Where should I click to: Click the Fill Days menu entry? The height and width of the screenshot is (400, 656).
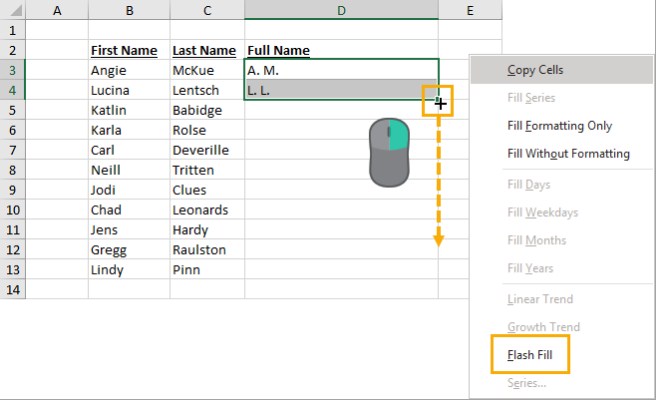click(561, 185)
